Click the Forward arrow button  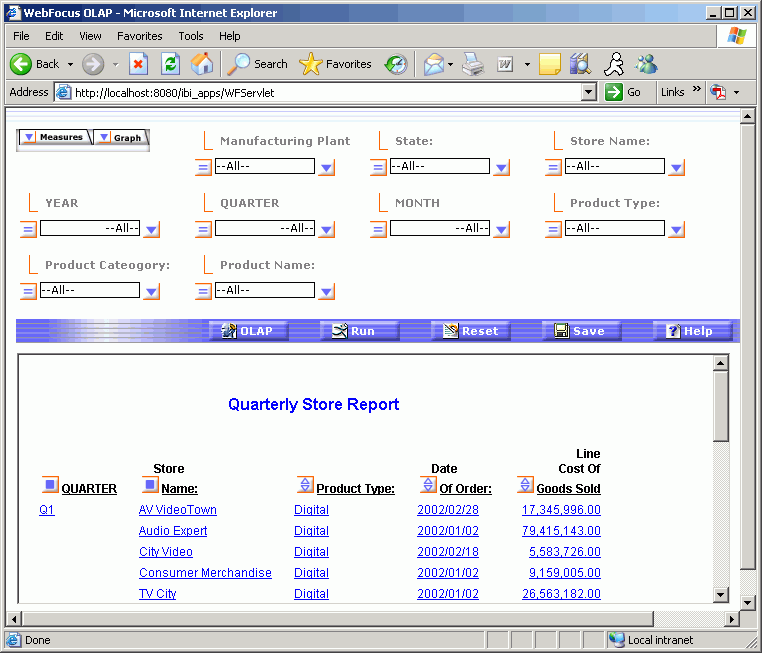point(93,64)
